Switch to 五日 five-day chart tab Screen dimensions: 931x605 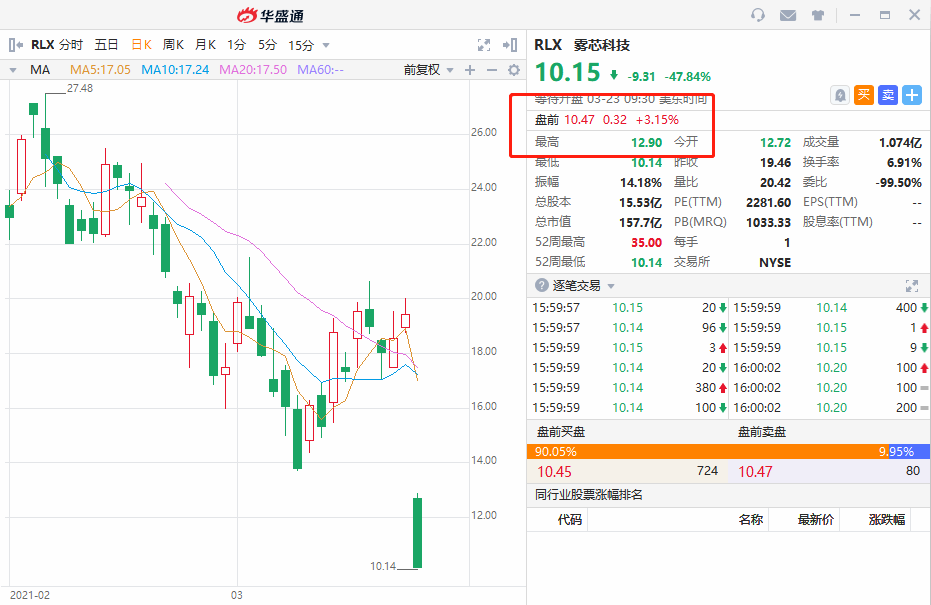pos(107,45)
